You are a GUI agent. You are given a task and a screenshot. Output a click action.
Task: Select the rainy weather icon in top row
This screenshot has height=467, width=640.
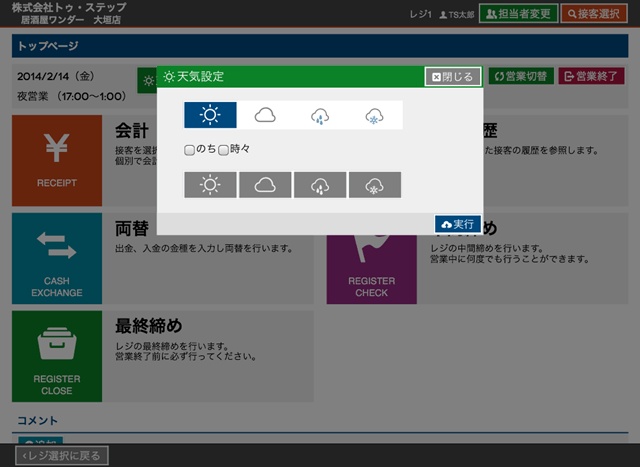[320, 115]
